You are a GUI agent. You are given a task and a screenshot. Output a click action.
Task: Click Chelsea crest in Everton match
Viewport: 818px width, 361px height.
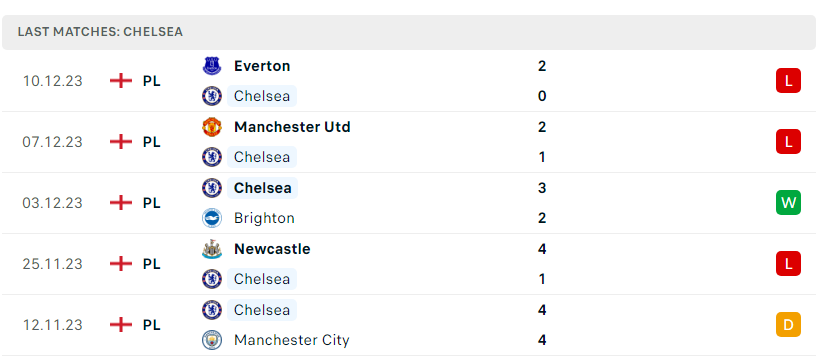[212, 96]
